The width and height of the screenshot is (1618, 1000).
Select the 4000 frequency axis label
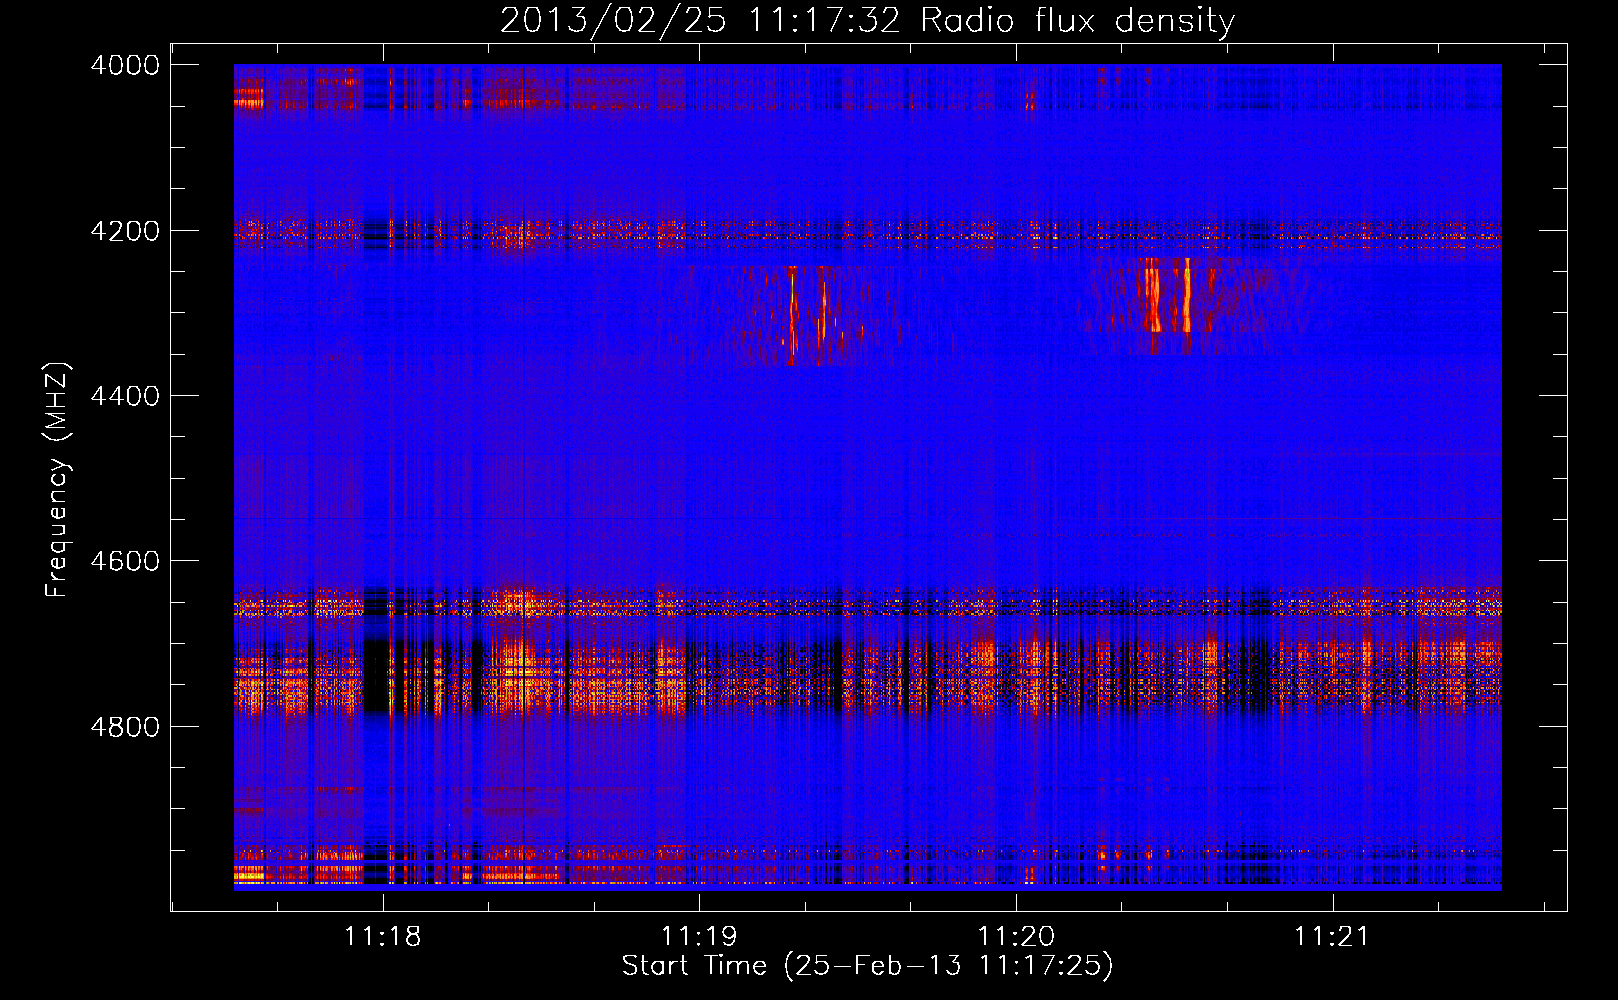(125, 65)
